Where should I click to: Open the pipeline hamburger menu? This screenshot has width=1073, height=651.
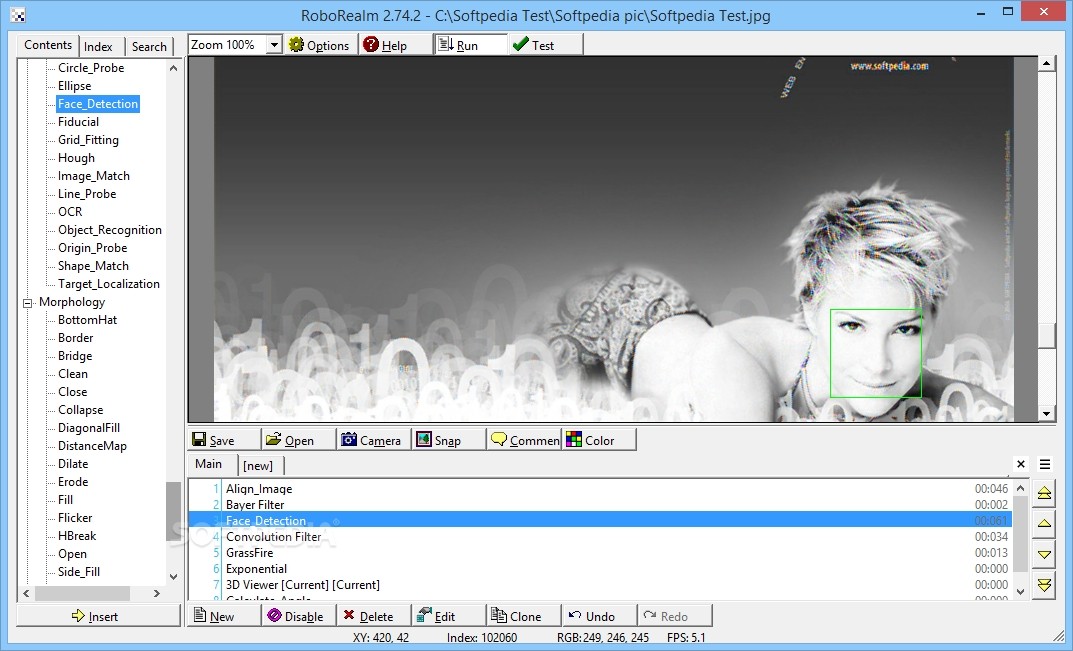point(1045,464)
